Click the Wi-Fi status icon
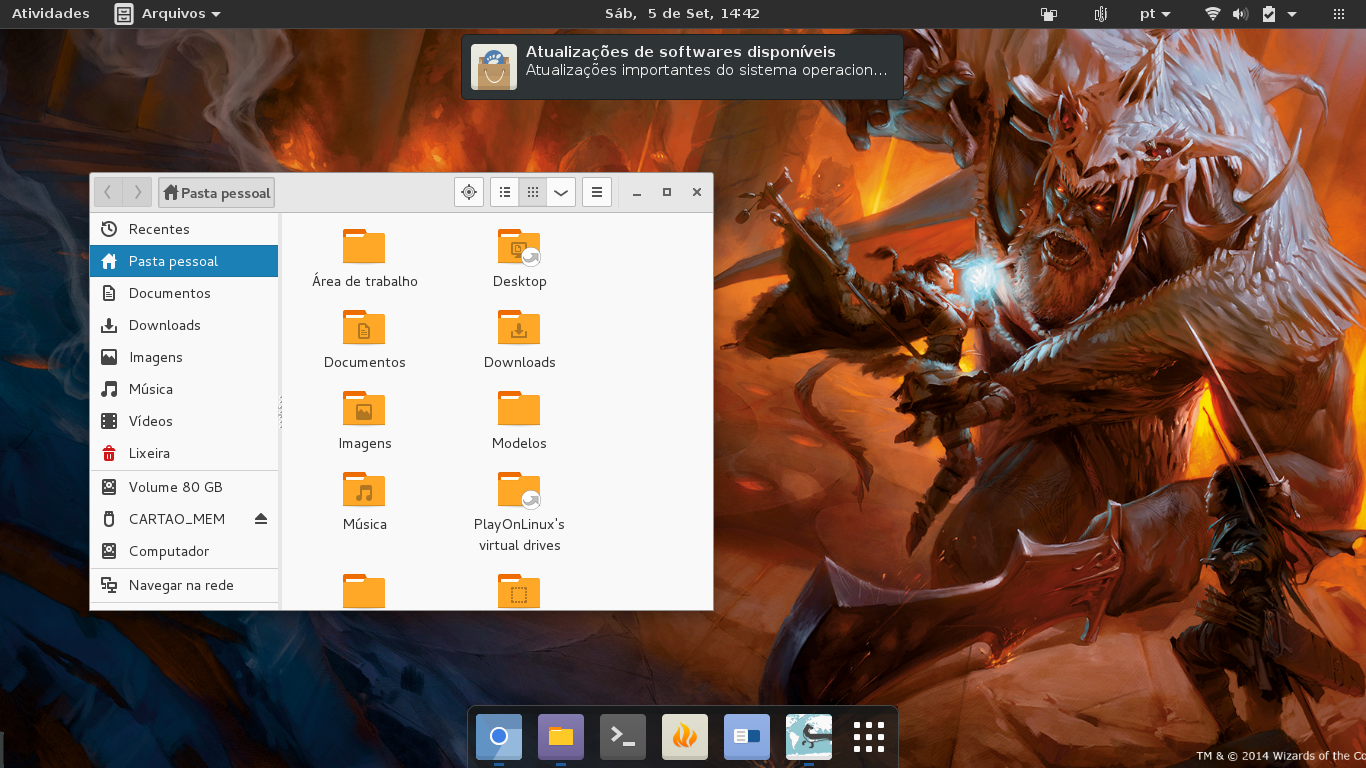This screenshot has height=768, width=1366. (x=1213, y=14)
